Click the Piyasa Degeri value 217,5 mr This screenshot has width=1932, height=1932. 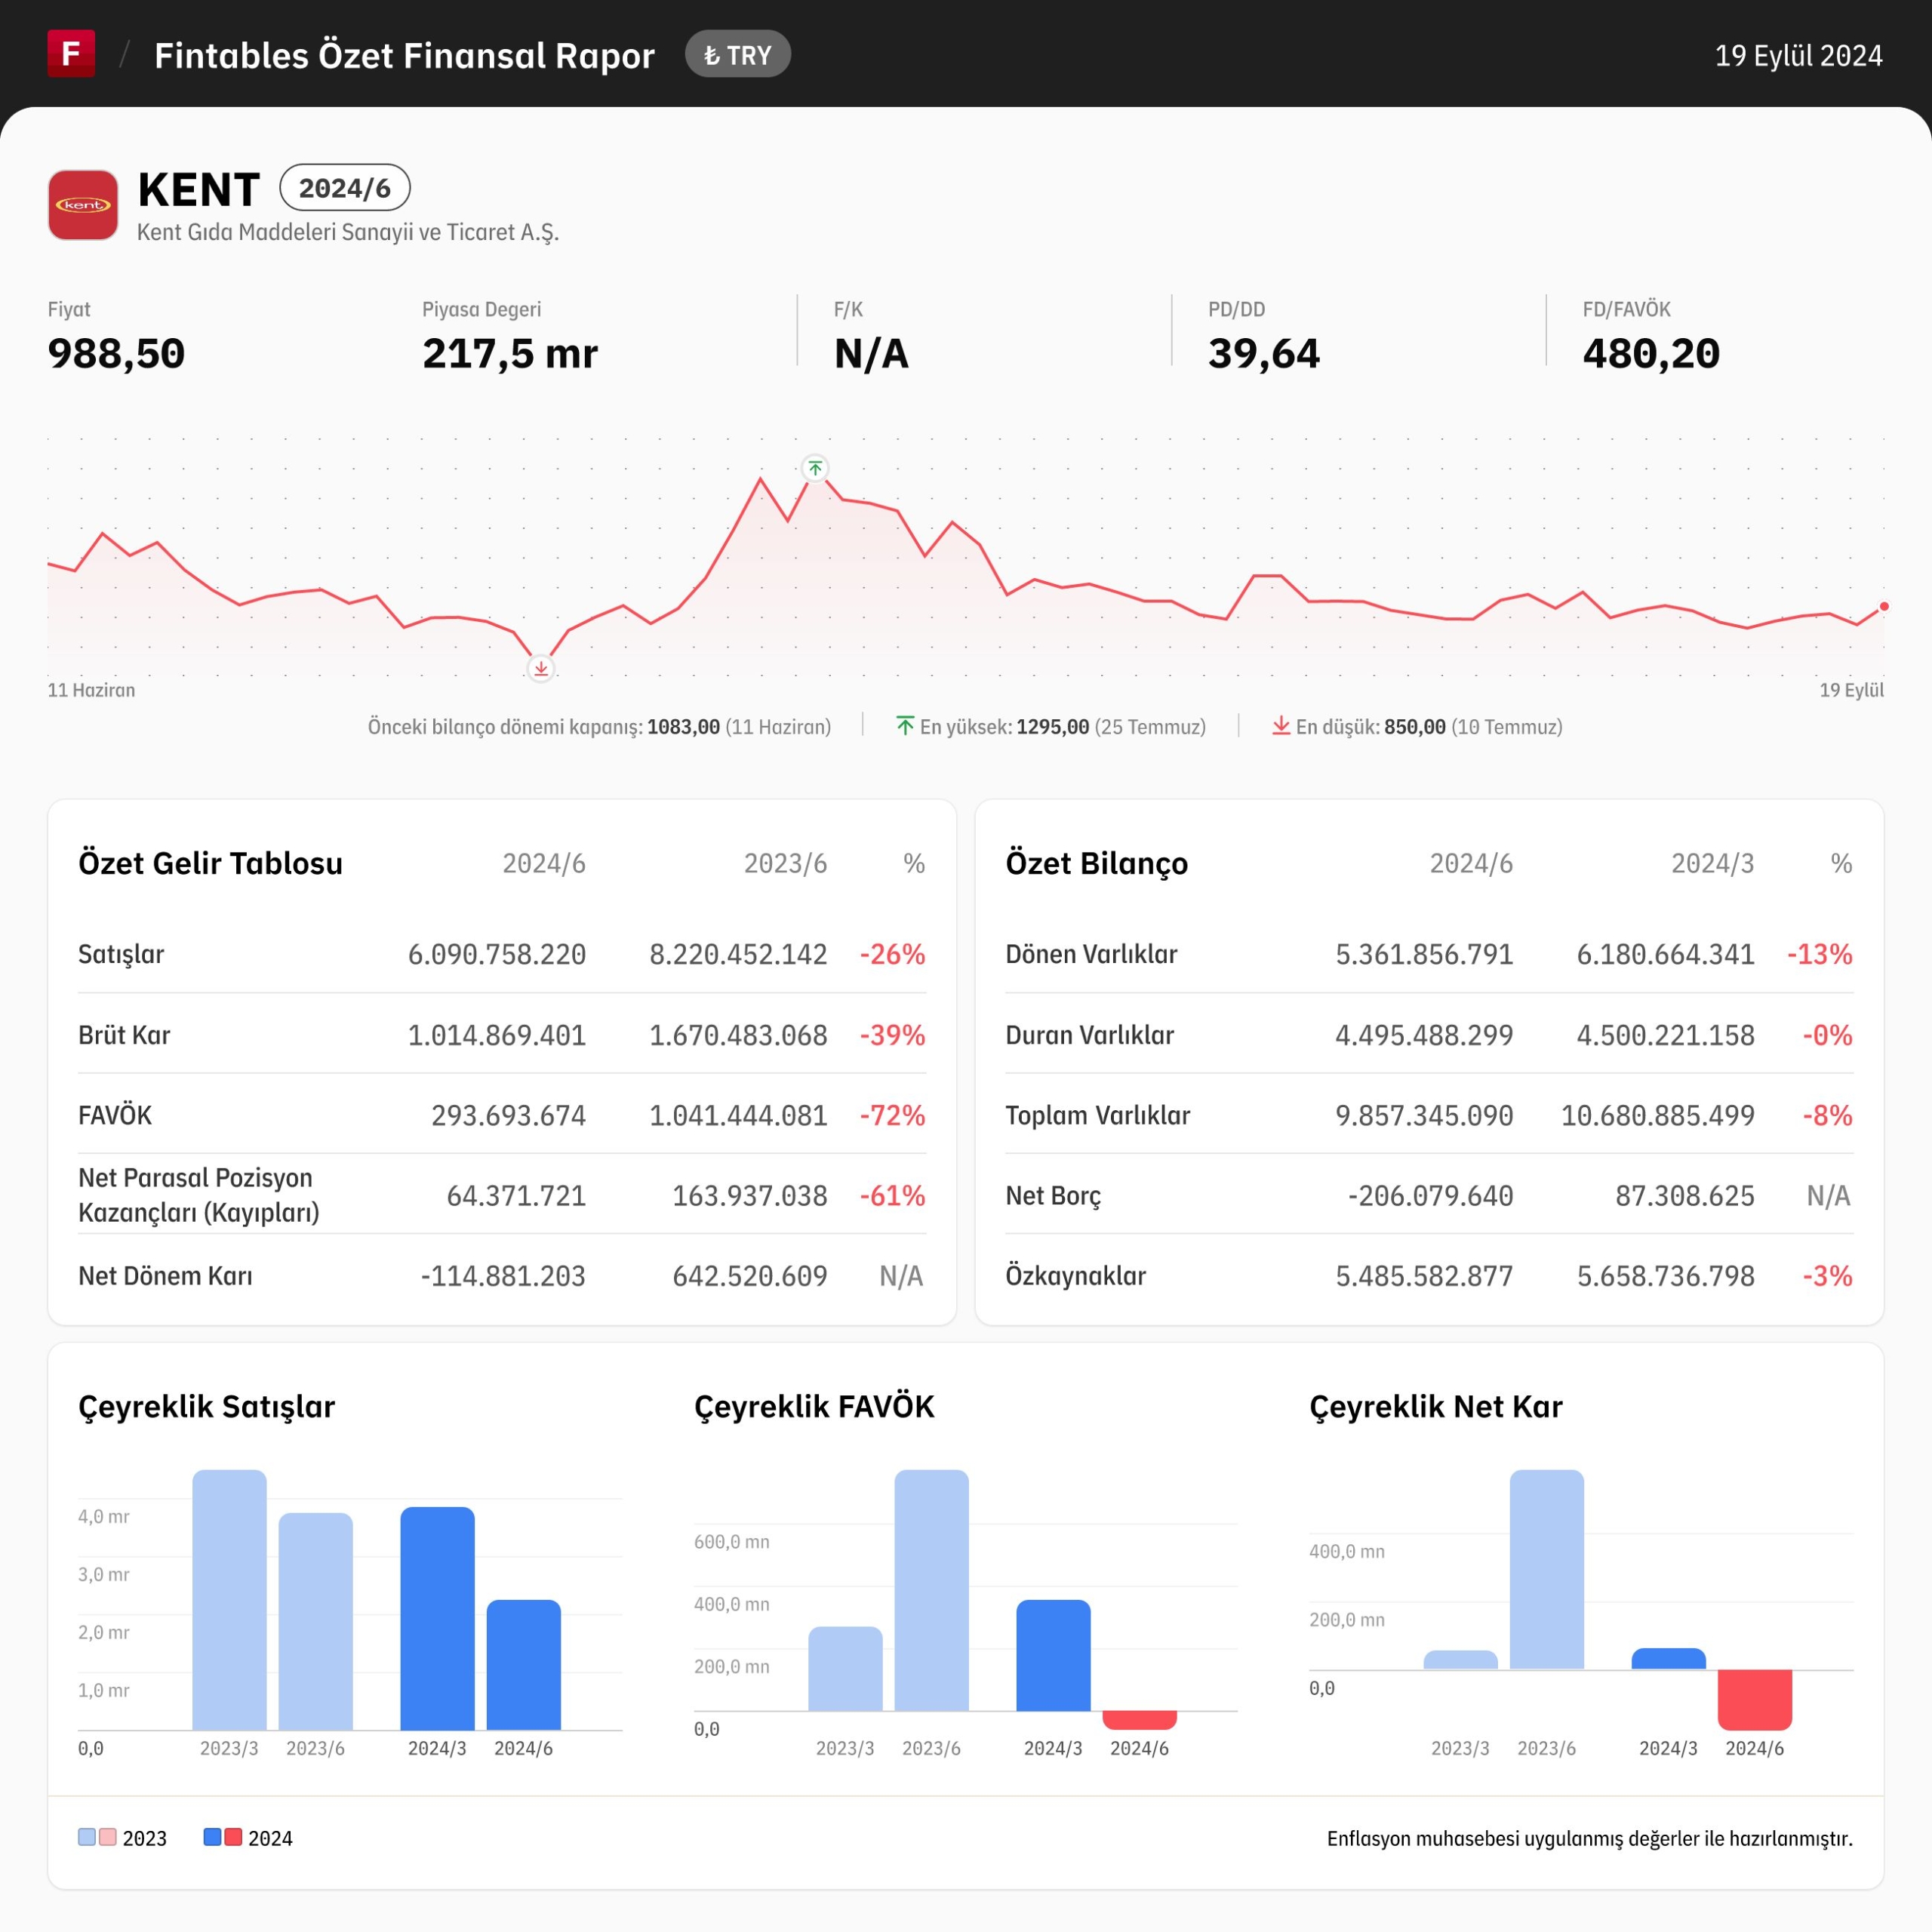point(510,354)
